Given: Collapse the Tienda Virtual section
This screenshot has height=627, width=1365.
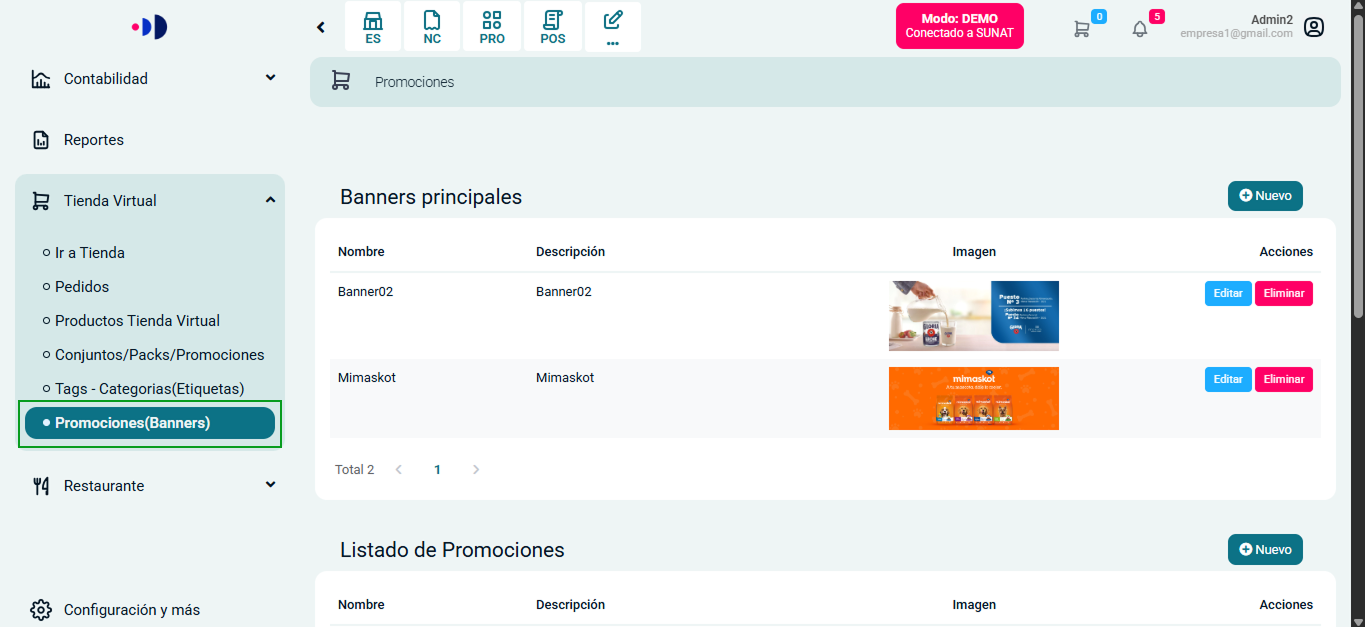Looking at the screenshot, I should (269, 199).
